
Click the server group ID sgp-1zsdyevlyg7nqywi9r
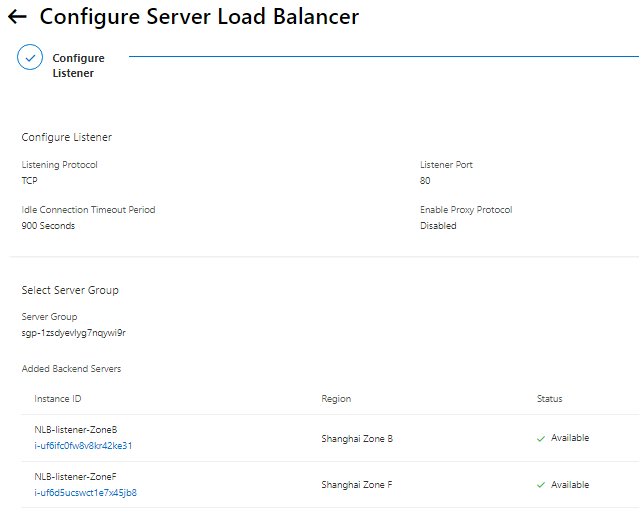click(x=73, y=333)
